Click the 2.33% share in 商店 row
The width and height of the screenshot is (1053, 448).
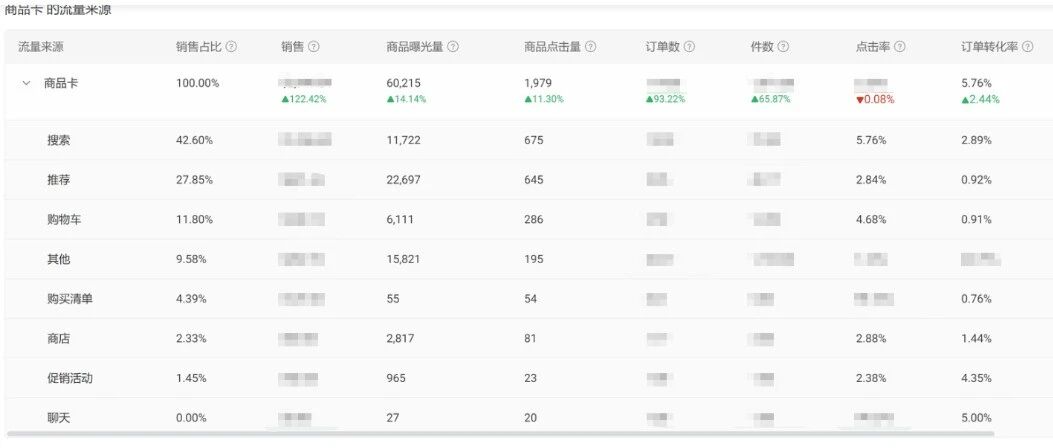click(x=192, y=339)
